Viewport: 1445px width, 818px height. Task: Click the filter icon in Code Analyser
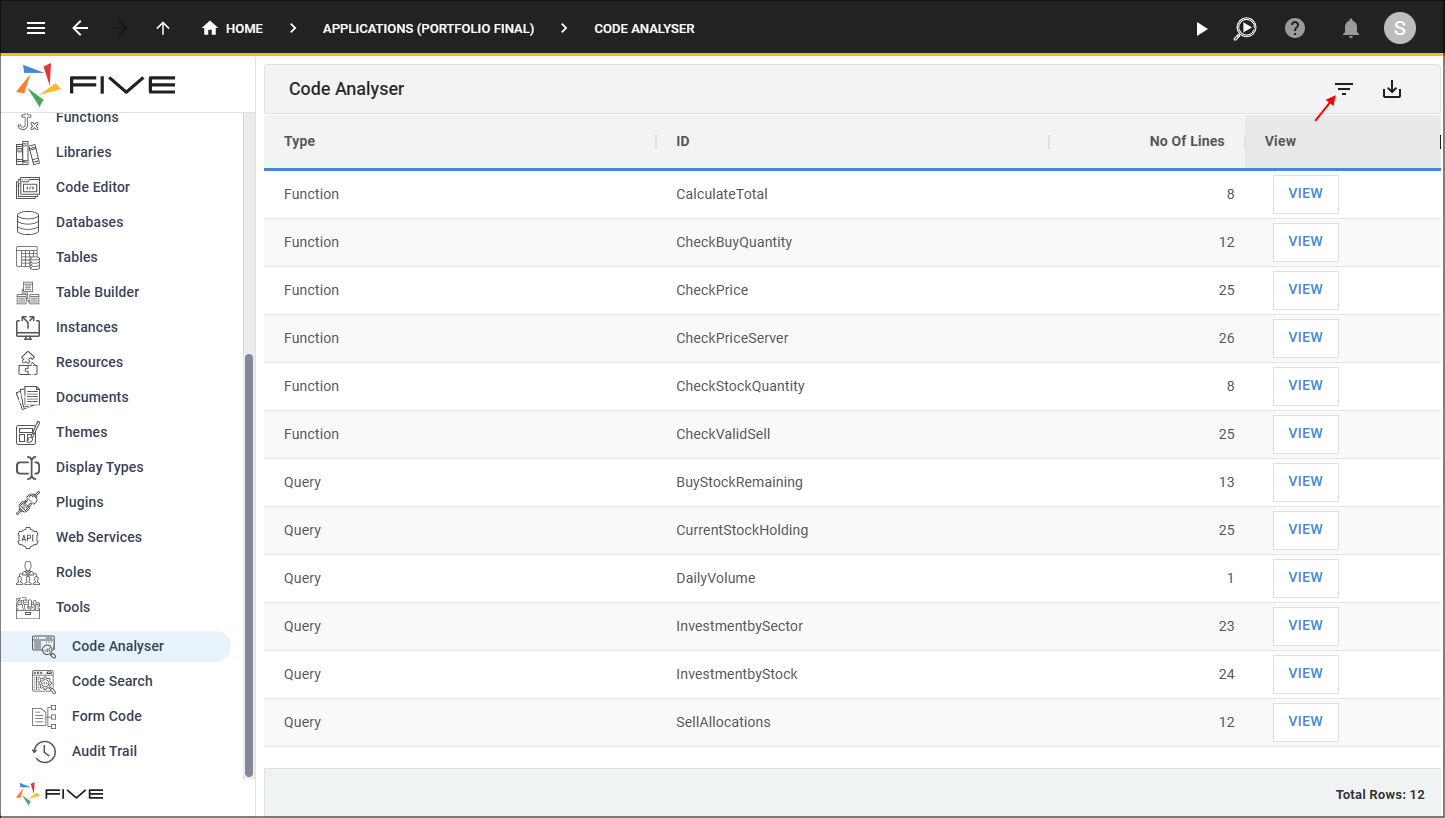[x=1344, y=89]
